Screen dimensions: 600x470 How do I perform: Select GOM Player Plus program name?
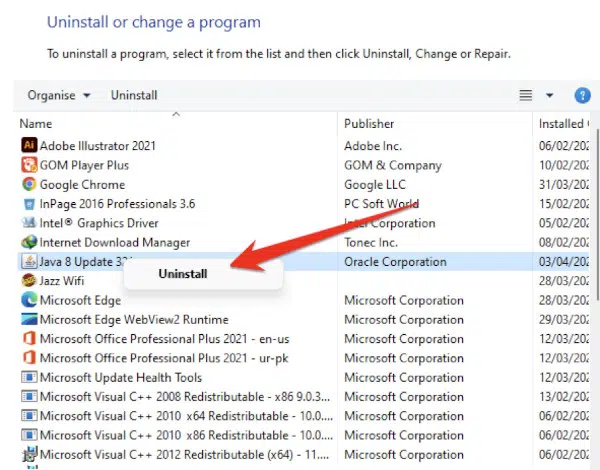84,165
